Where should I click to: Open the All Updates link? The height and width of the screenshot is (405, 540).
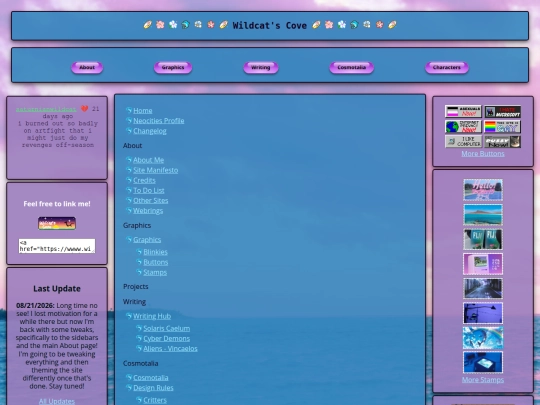tap(57, 401)
